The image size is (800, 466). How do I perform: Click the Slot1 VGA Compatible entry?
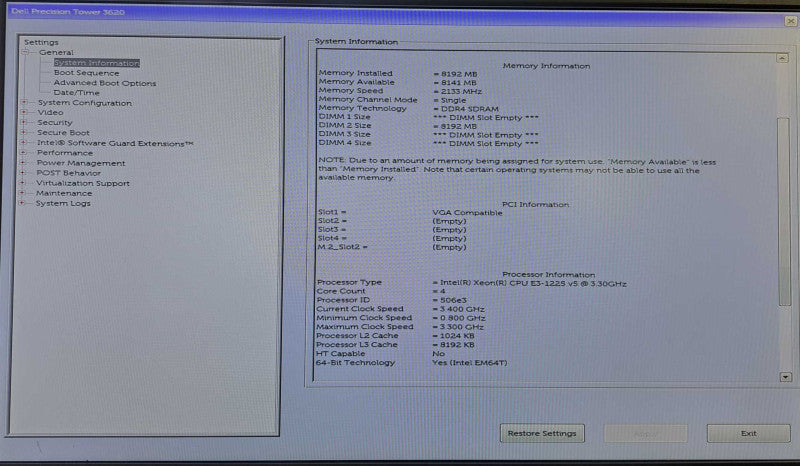pos(467,212)
